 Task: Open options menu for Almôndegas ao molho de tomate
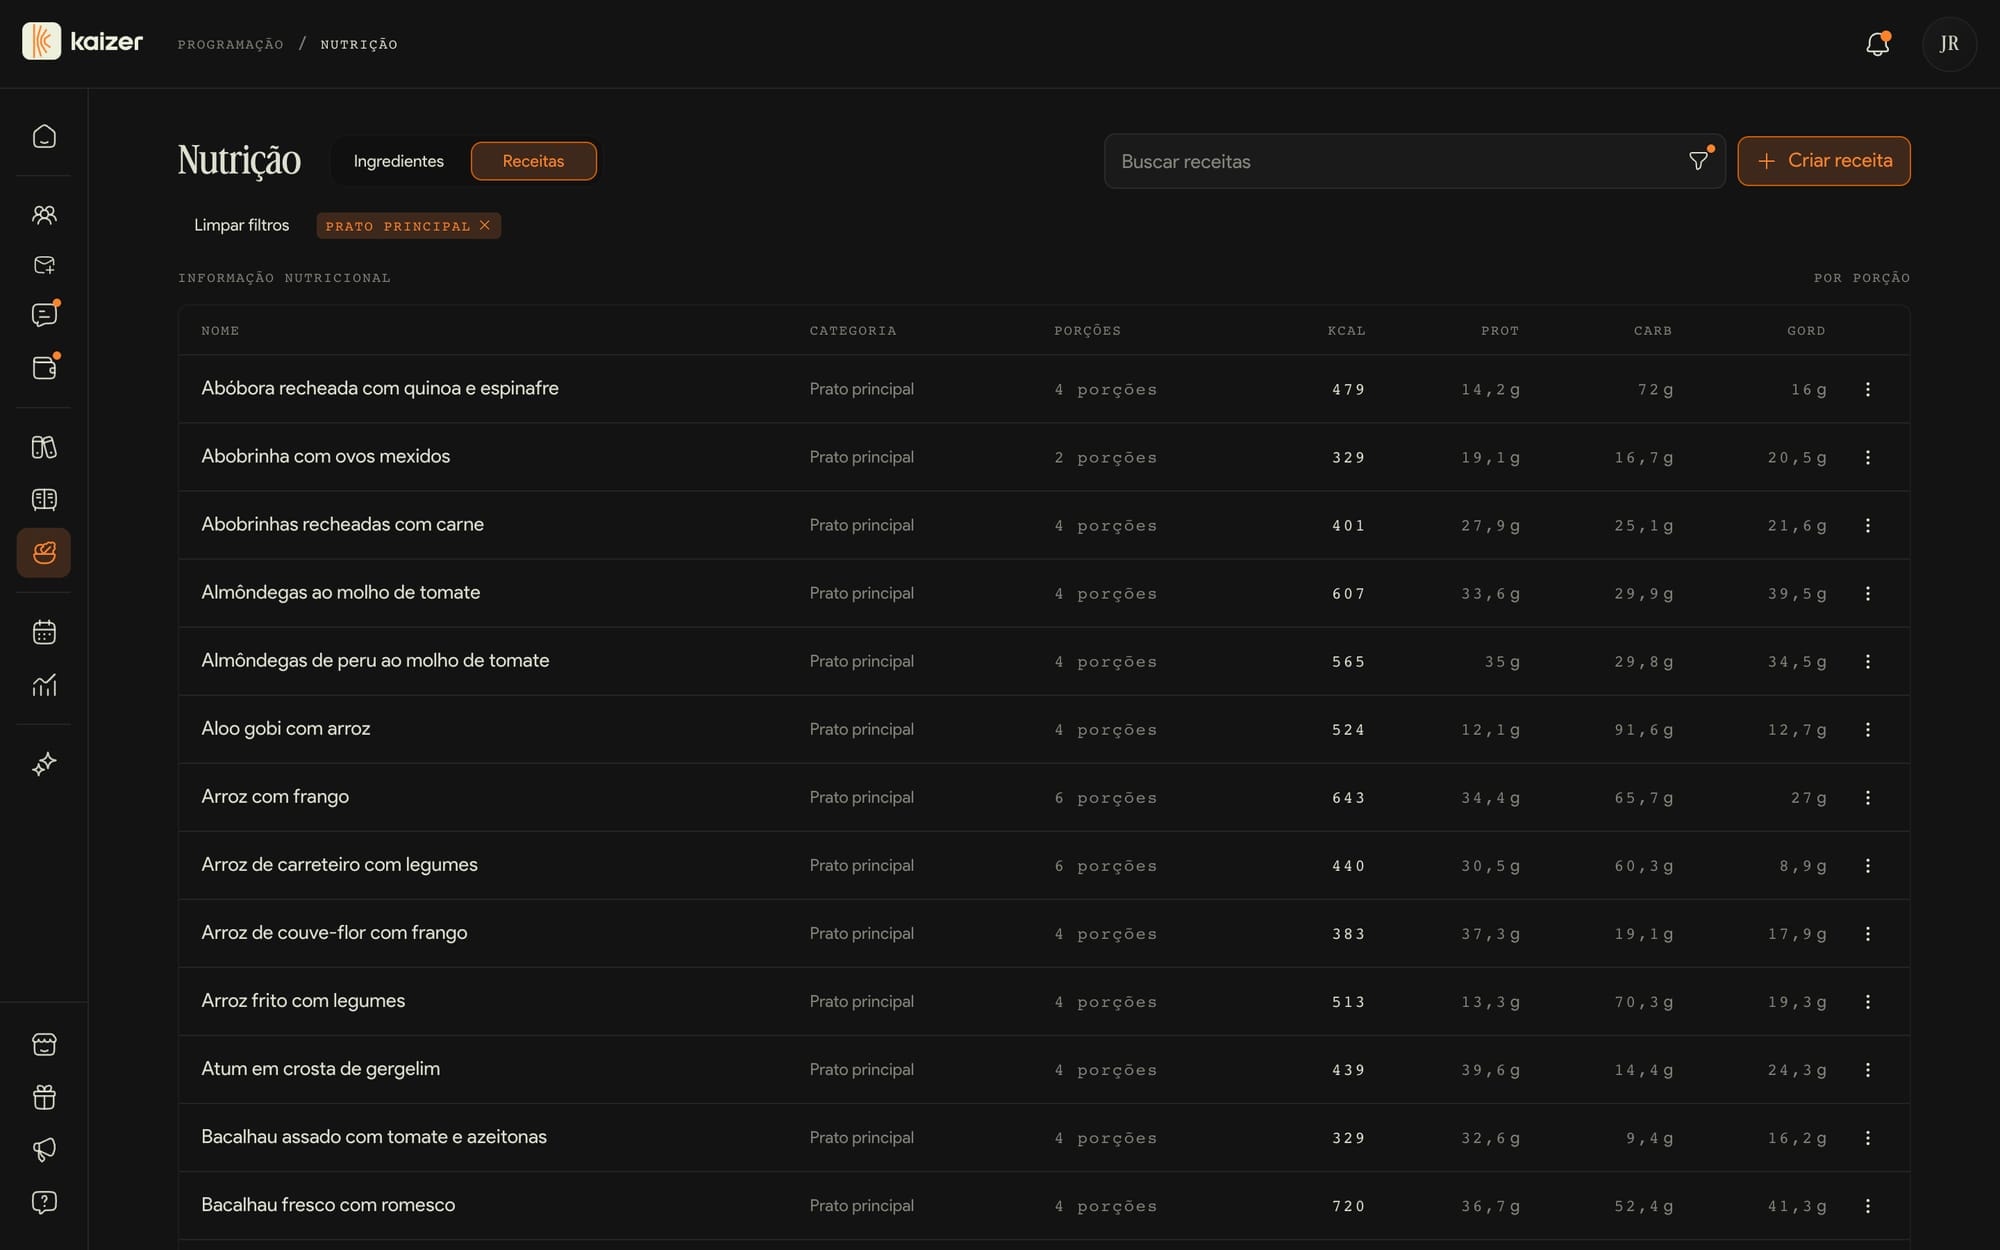tap(1867, 593)
